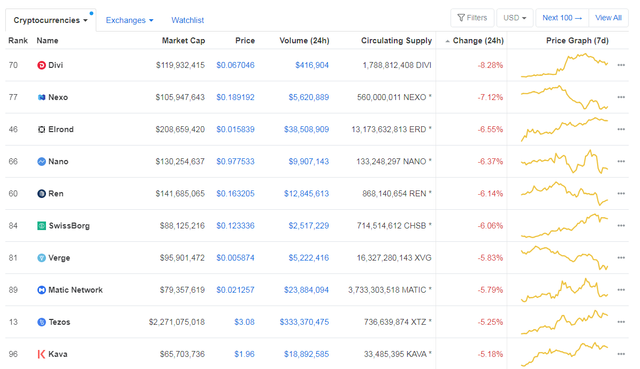The image size is (640, 369).
Task: Open the Verge coin name link
Action: tap(59, 258)
